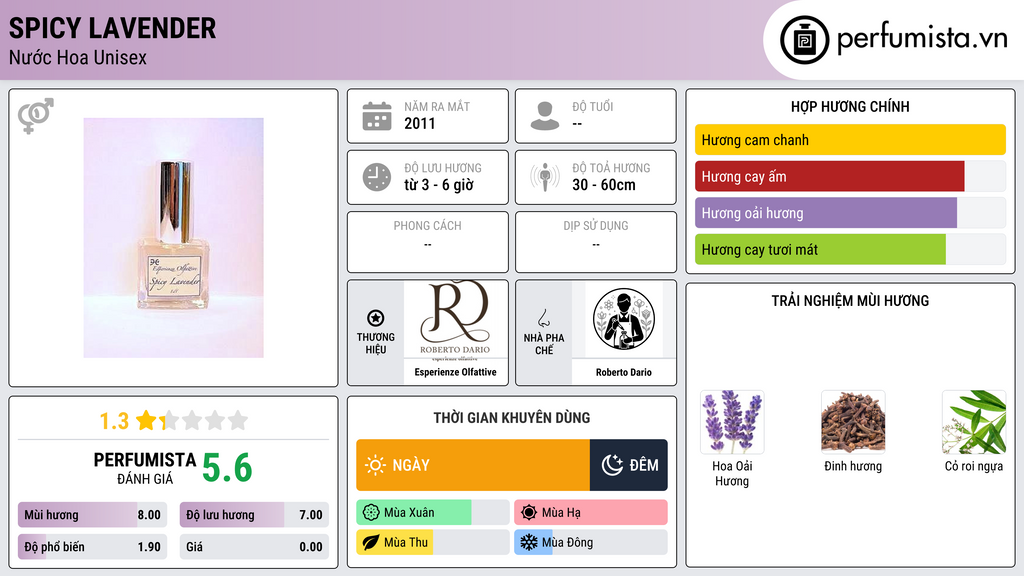1024x576 pixels.
Task: Click the sun icon next to Mùa Hạ
Action: coord(529,513)
